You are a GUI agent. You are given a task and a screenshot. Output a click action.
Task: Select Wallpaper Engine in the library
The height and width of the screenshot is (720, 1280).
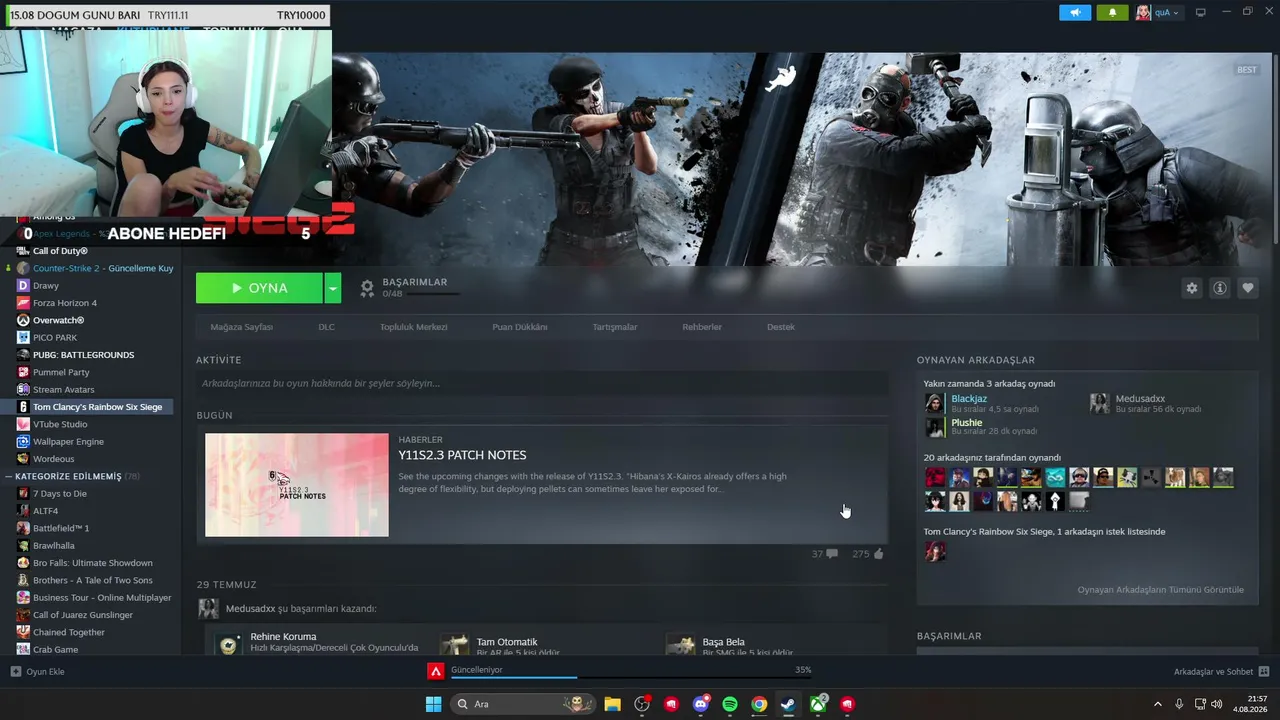[x=68, y=442]
